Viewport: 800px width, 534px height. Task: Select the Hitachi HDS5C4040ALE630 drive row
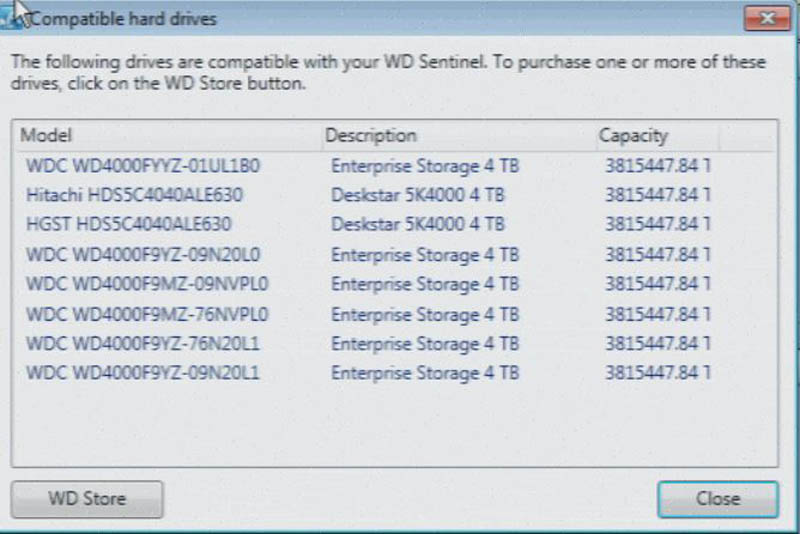pyautogui.click(x=134, y=194)
